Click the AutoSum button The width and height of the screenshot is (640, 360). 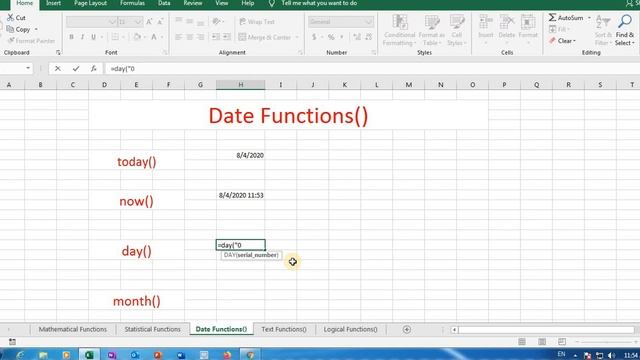[x=566, y=18]
